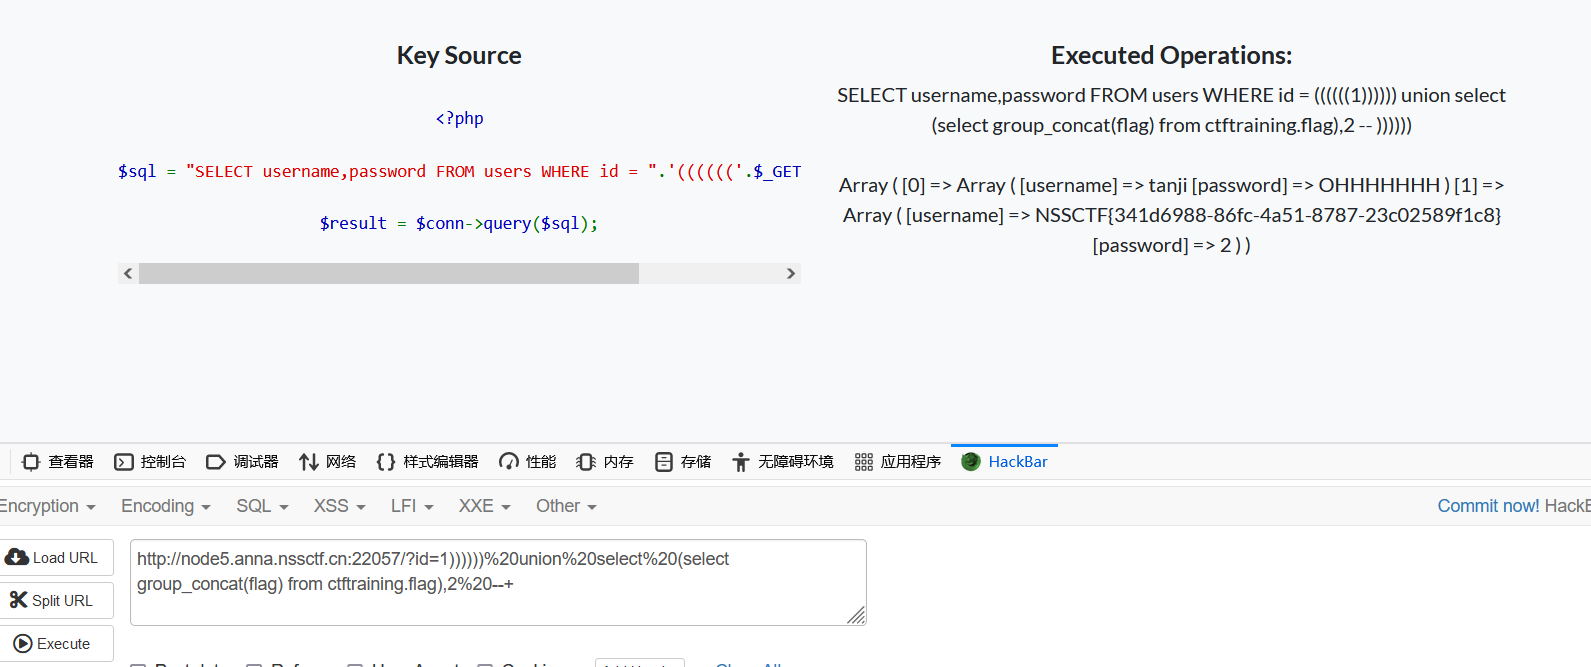Open the LFI dropdown menu
This screenshot has height=667, width=1591.
(412, 506)
